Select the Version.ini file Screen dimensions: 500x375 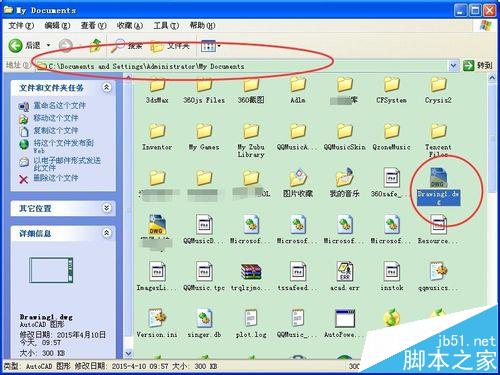157,323
